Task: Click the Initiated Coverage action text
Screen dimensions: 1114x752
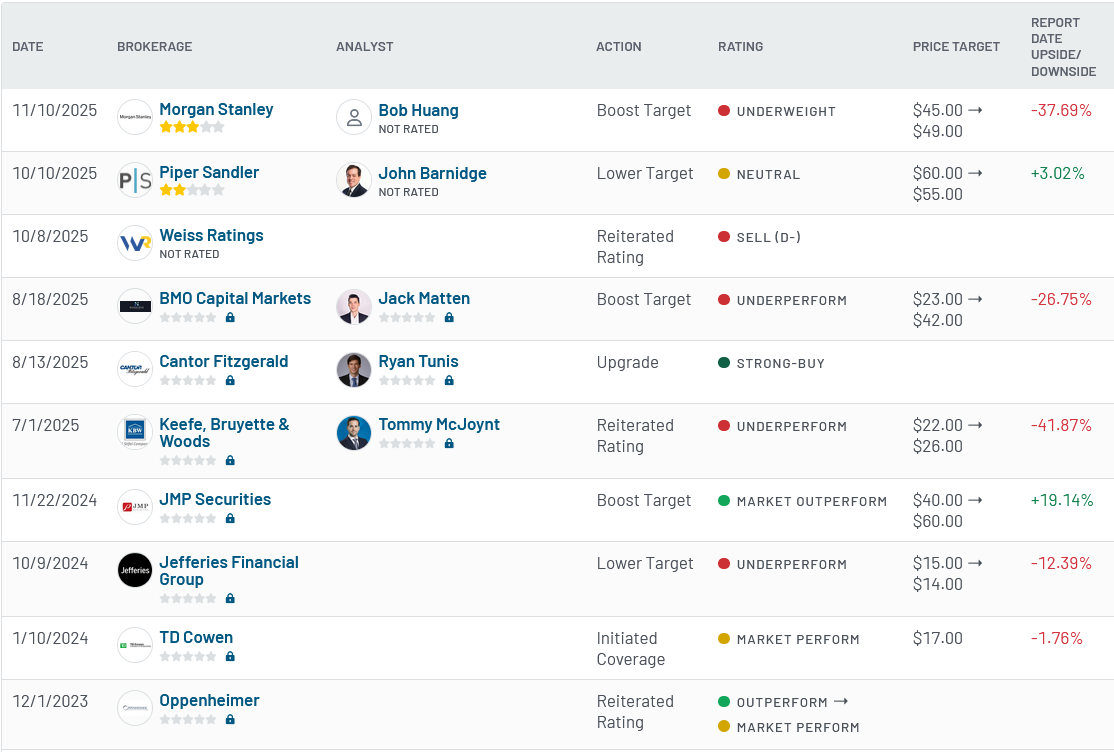Action: 631,649
